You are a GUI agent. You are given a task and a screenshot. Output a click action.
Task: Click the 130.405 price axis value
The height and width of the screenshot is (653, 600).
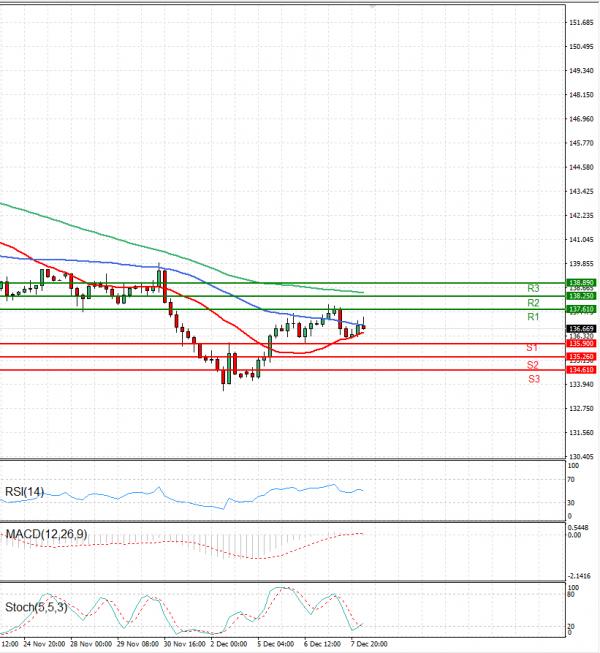[581, 457]
